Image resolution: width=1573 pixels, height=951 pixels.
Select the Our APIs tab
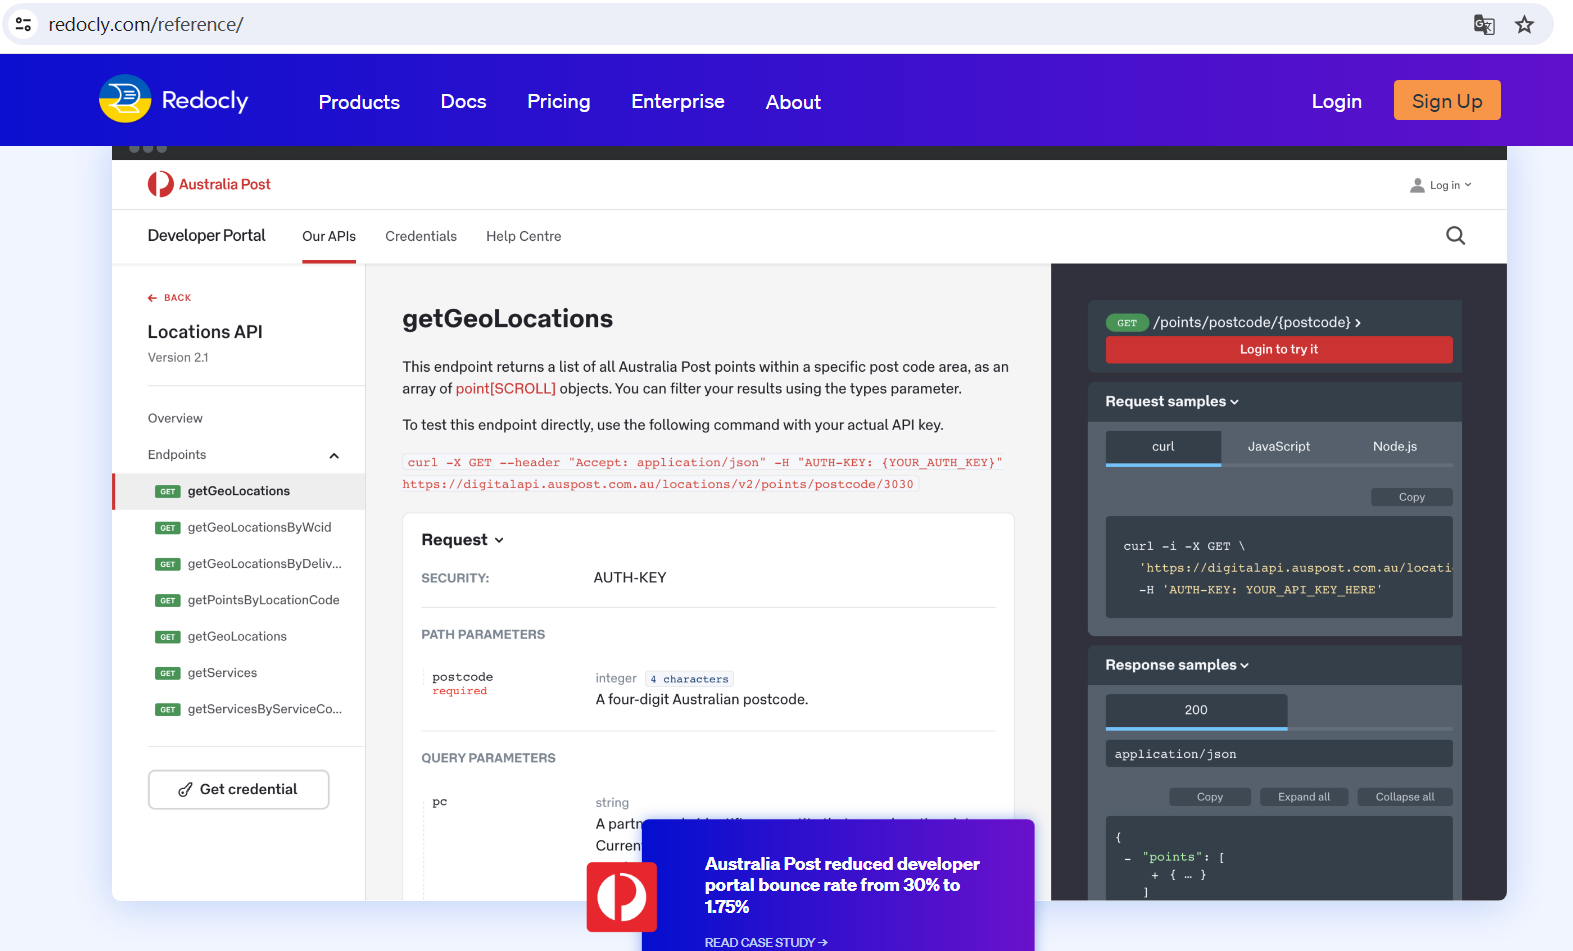point(329,237)
